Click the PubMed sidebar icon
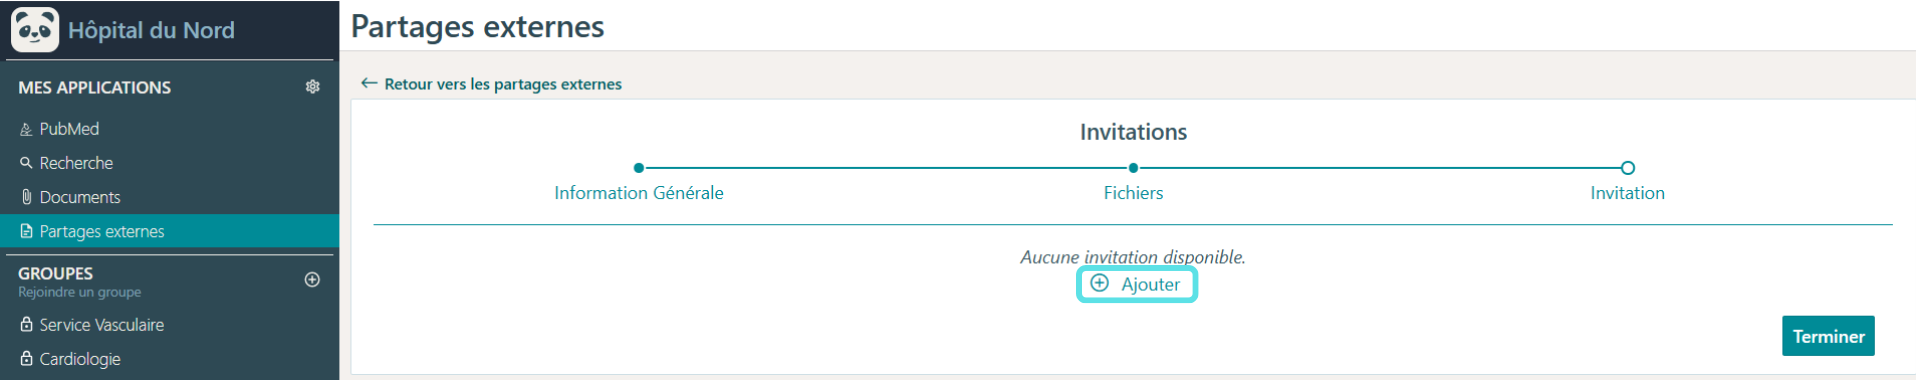1916x380 pixels. point(26,129)
